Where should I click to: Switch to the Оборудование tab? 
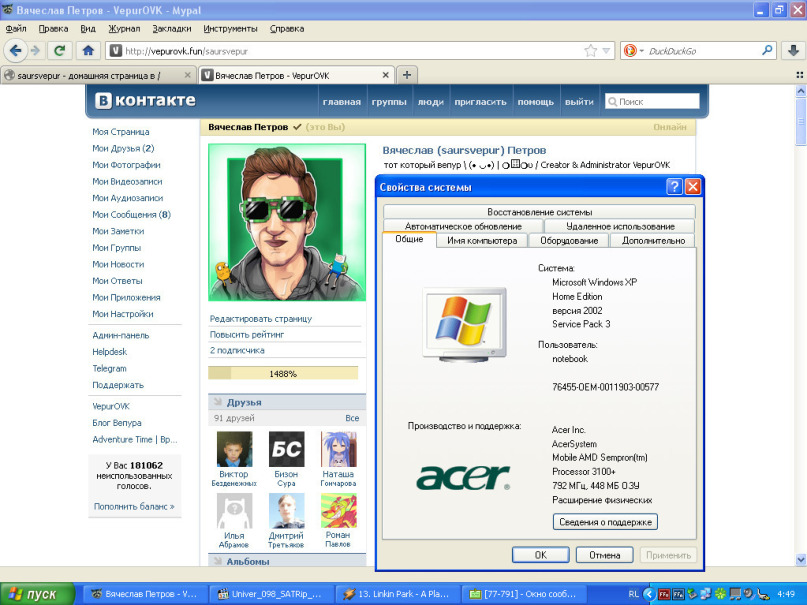point(569,241)
